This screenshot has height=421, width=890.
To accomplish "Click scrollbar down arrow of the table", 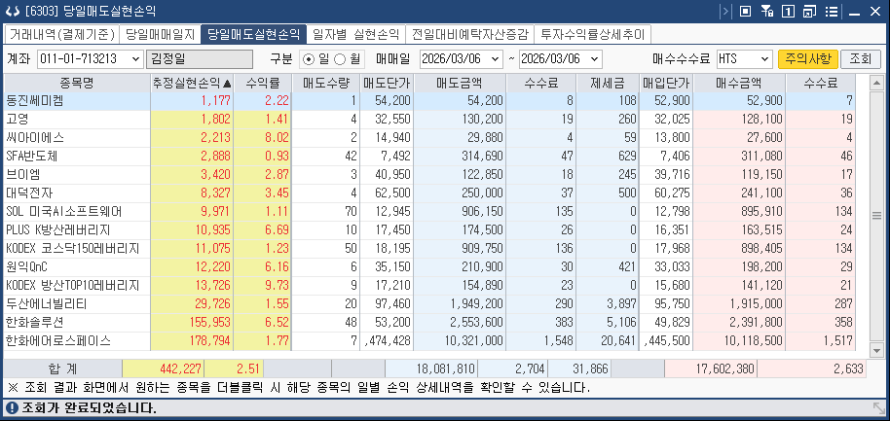I will coord(876,350).
